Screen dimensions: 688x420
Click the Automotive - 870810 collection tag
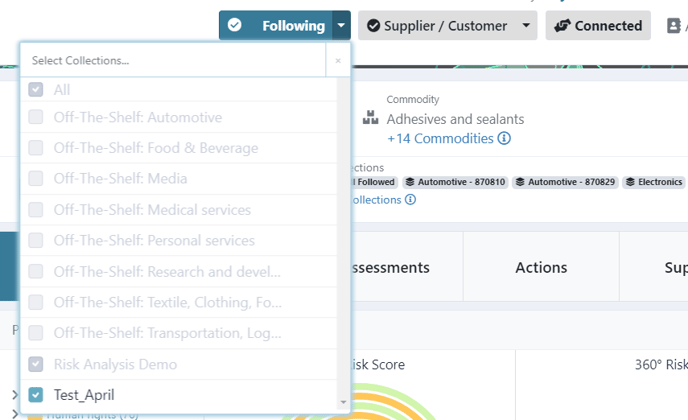coord(455,182)
